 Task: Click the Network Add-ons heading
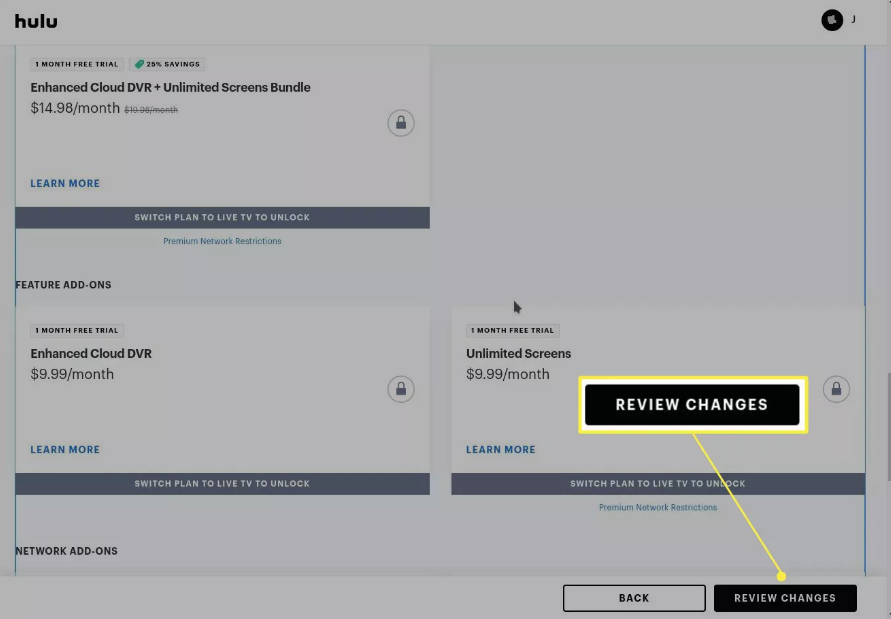click(66, 551)
